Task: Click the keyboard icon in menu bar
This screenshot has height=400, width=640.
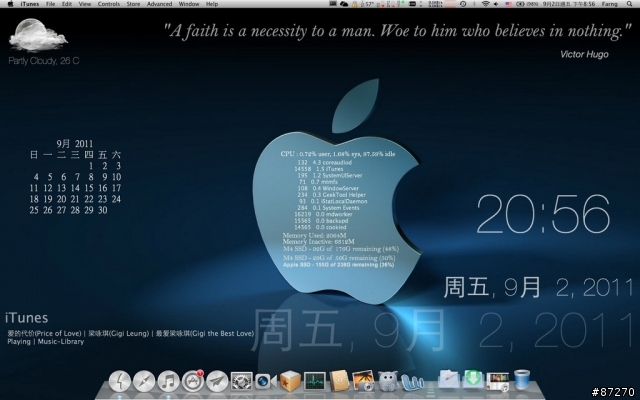Action: point(333,4)
